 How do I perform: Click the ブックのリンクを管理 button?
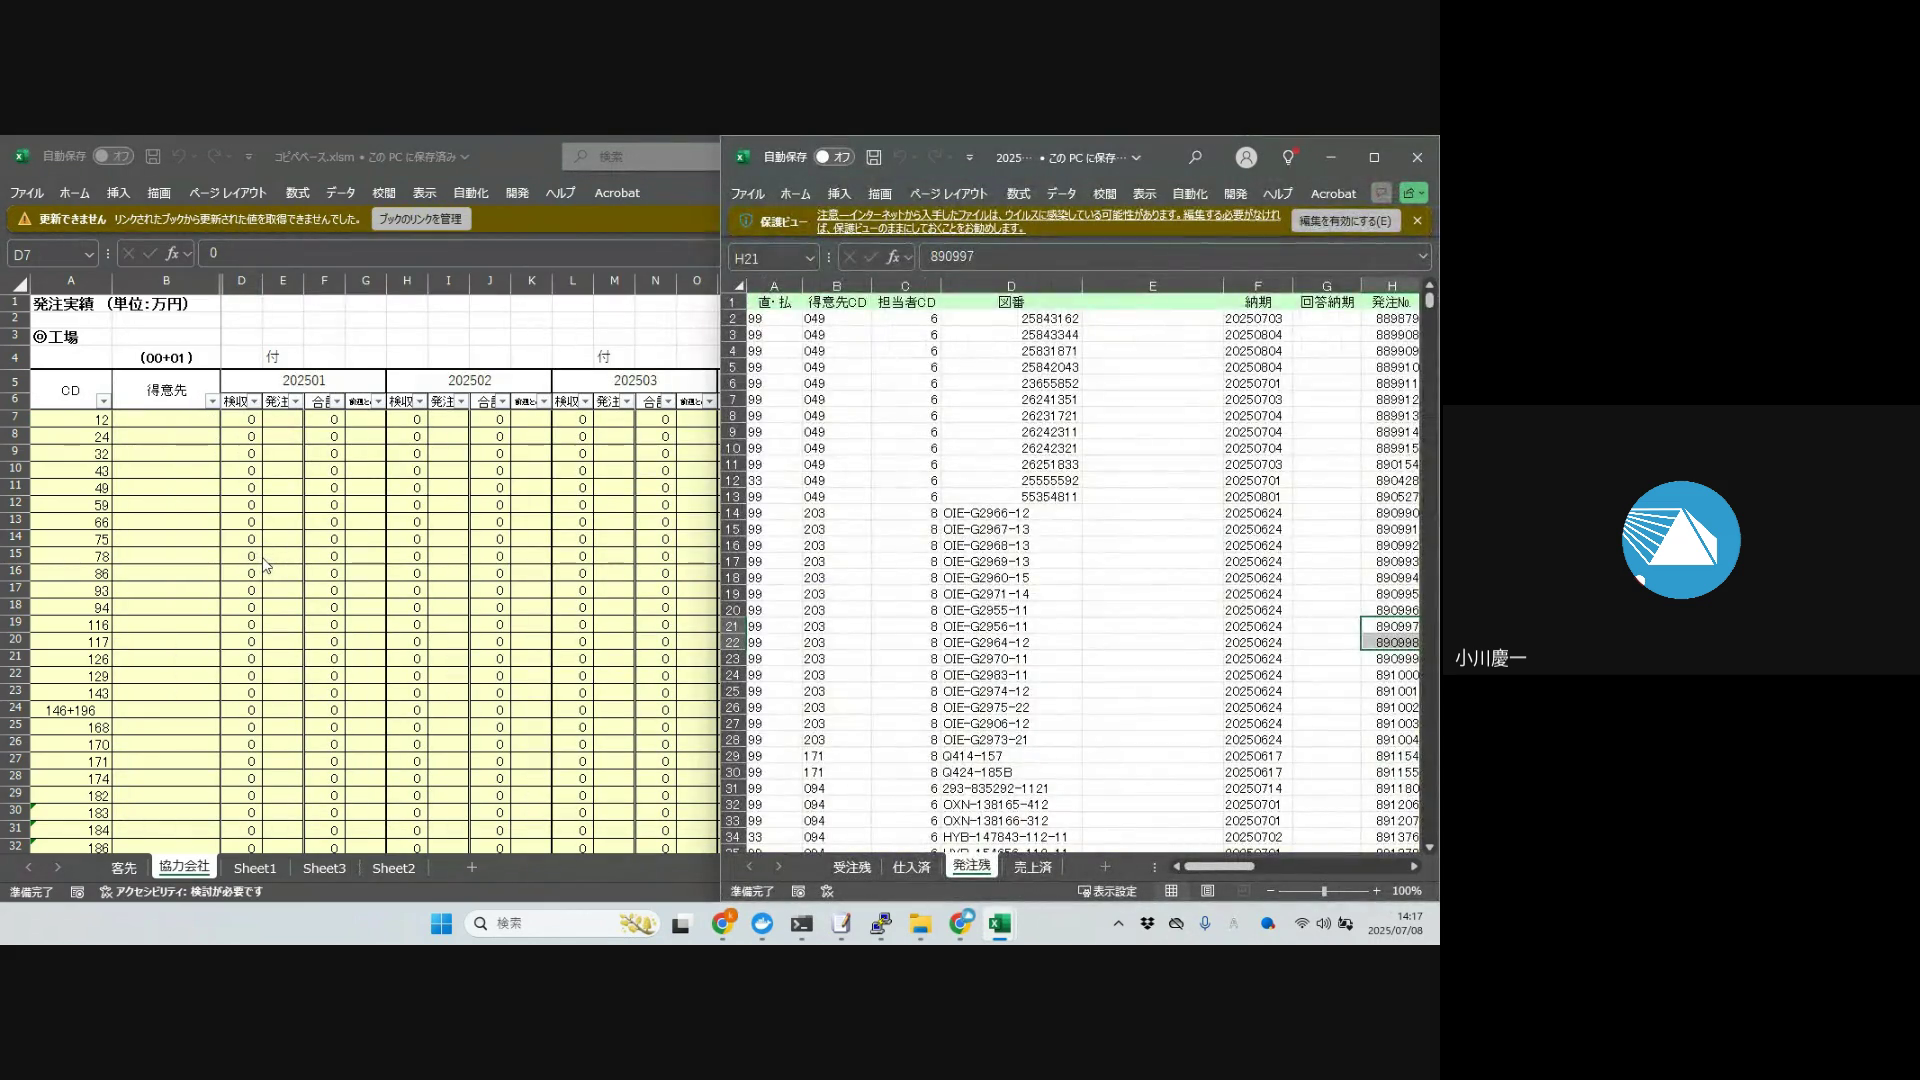coord(420,219)
